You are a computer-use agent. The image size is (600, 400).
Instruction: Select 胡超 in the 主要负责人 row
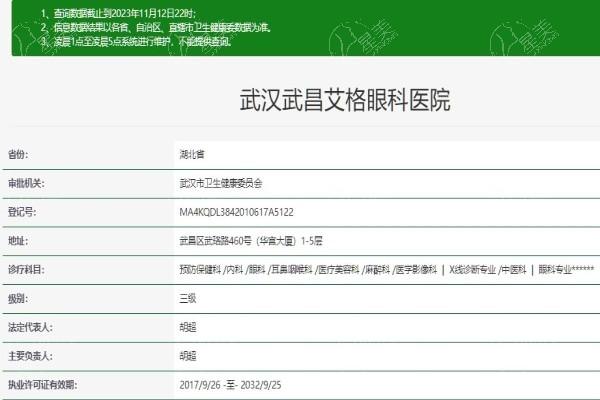pos(187,355)
